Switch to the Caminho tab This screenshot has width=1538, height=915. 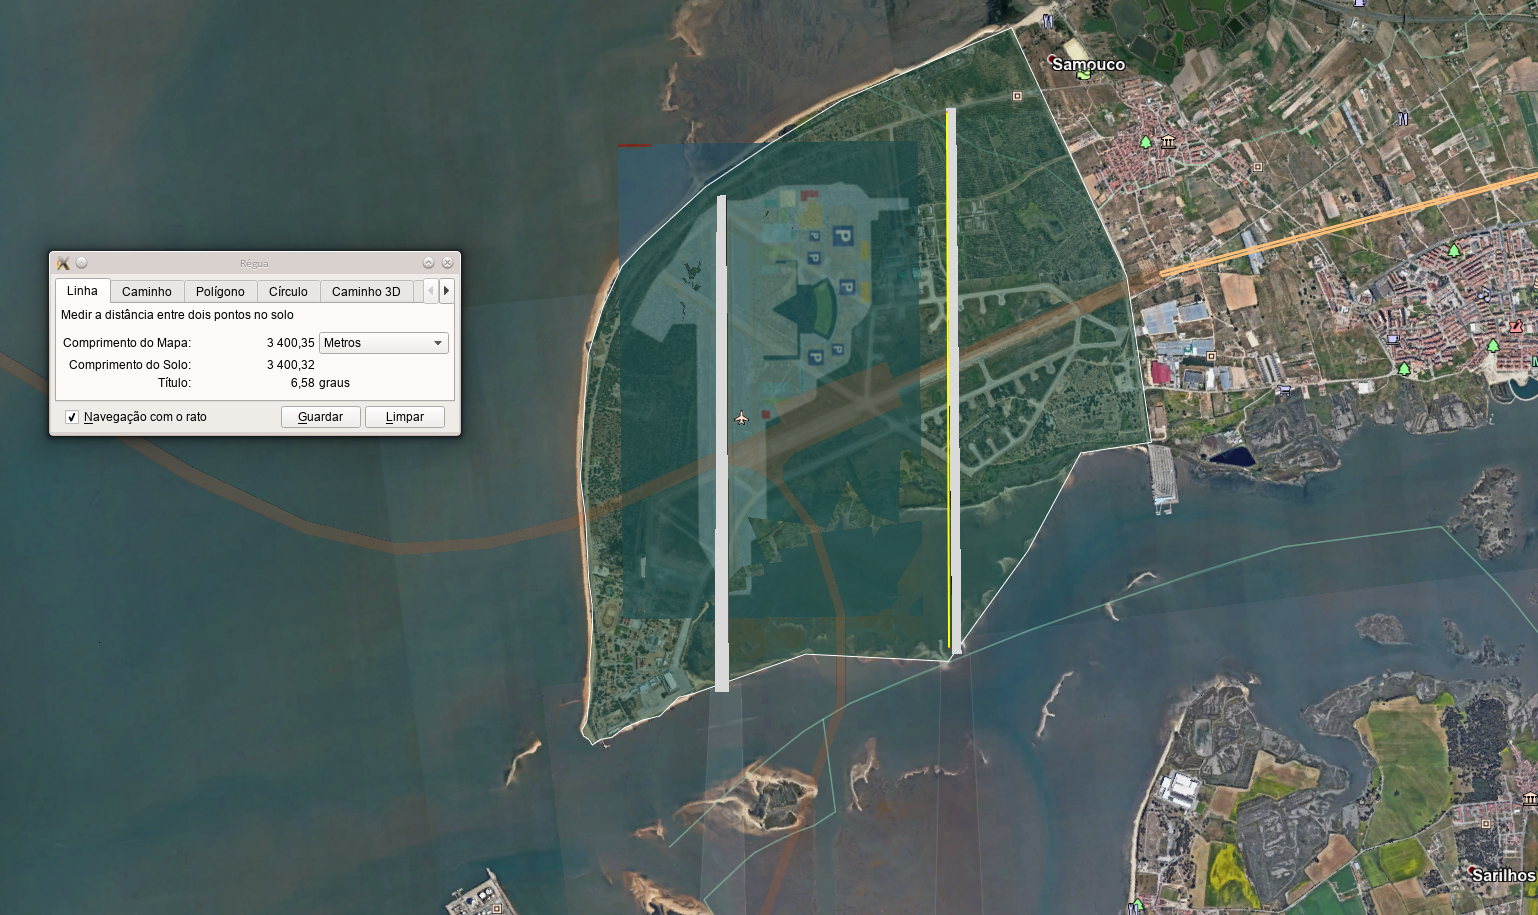(x=147, y=292)
